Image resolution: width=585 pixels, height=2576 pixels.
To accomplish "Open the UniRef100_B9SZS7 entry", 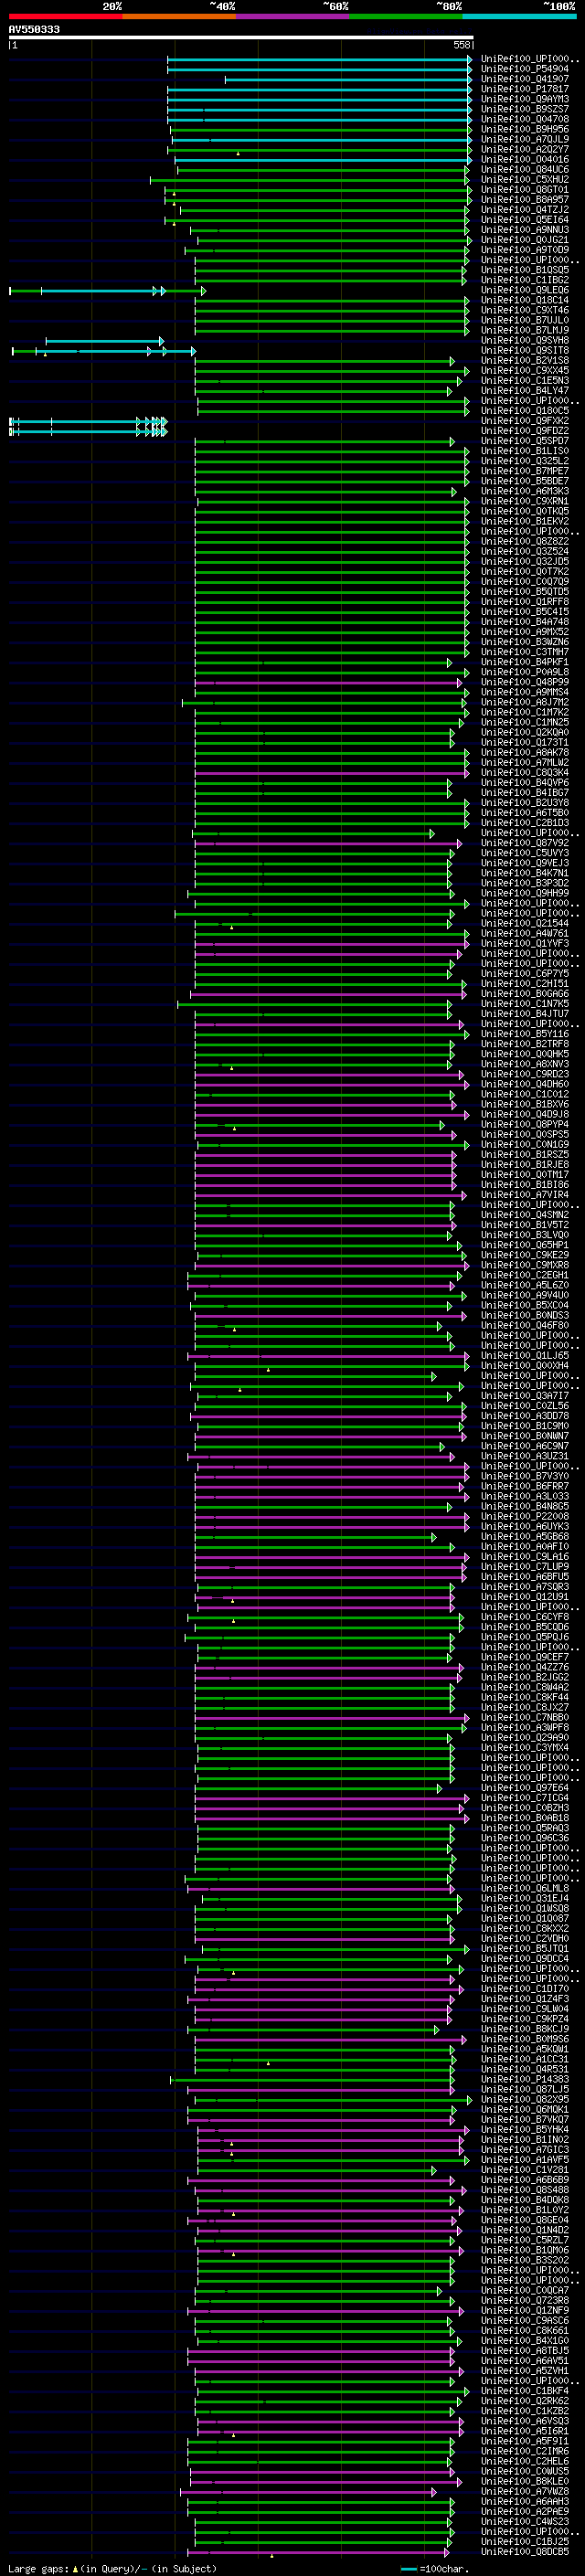I will tap(524, 109).
